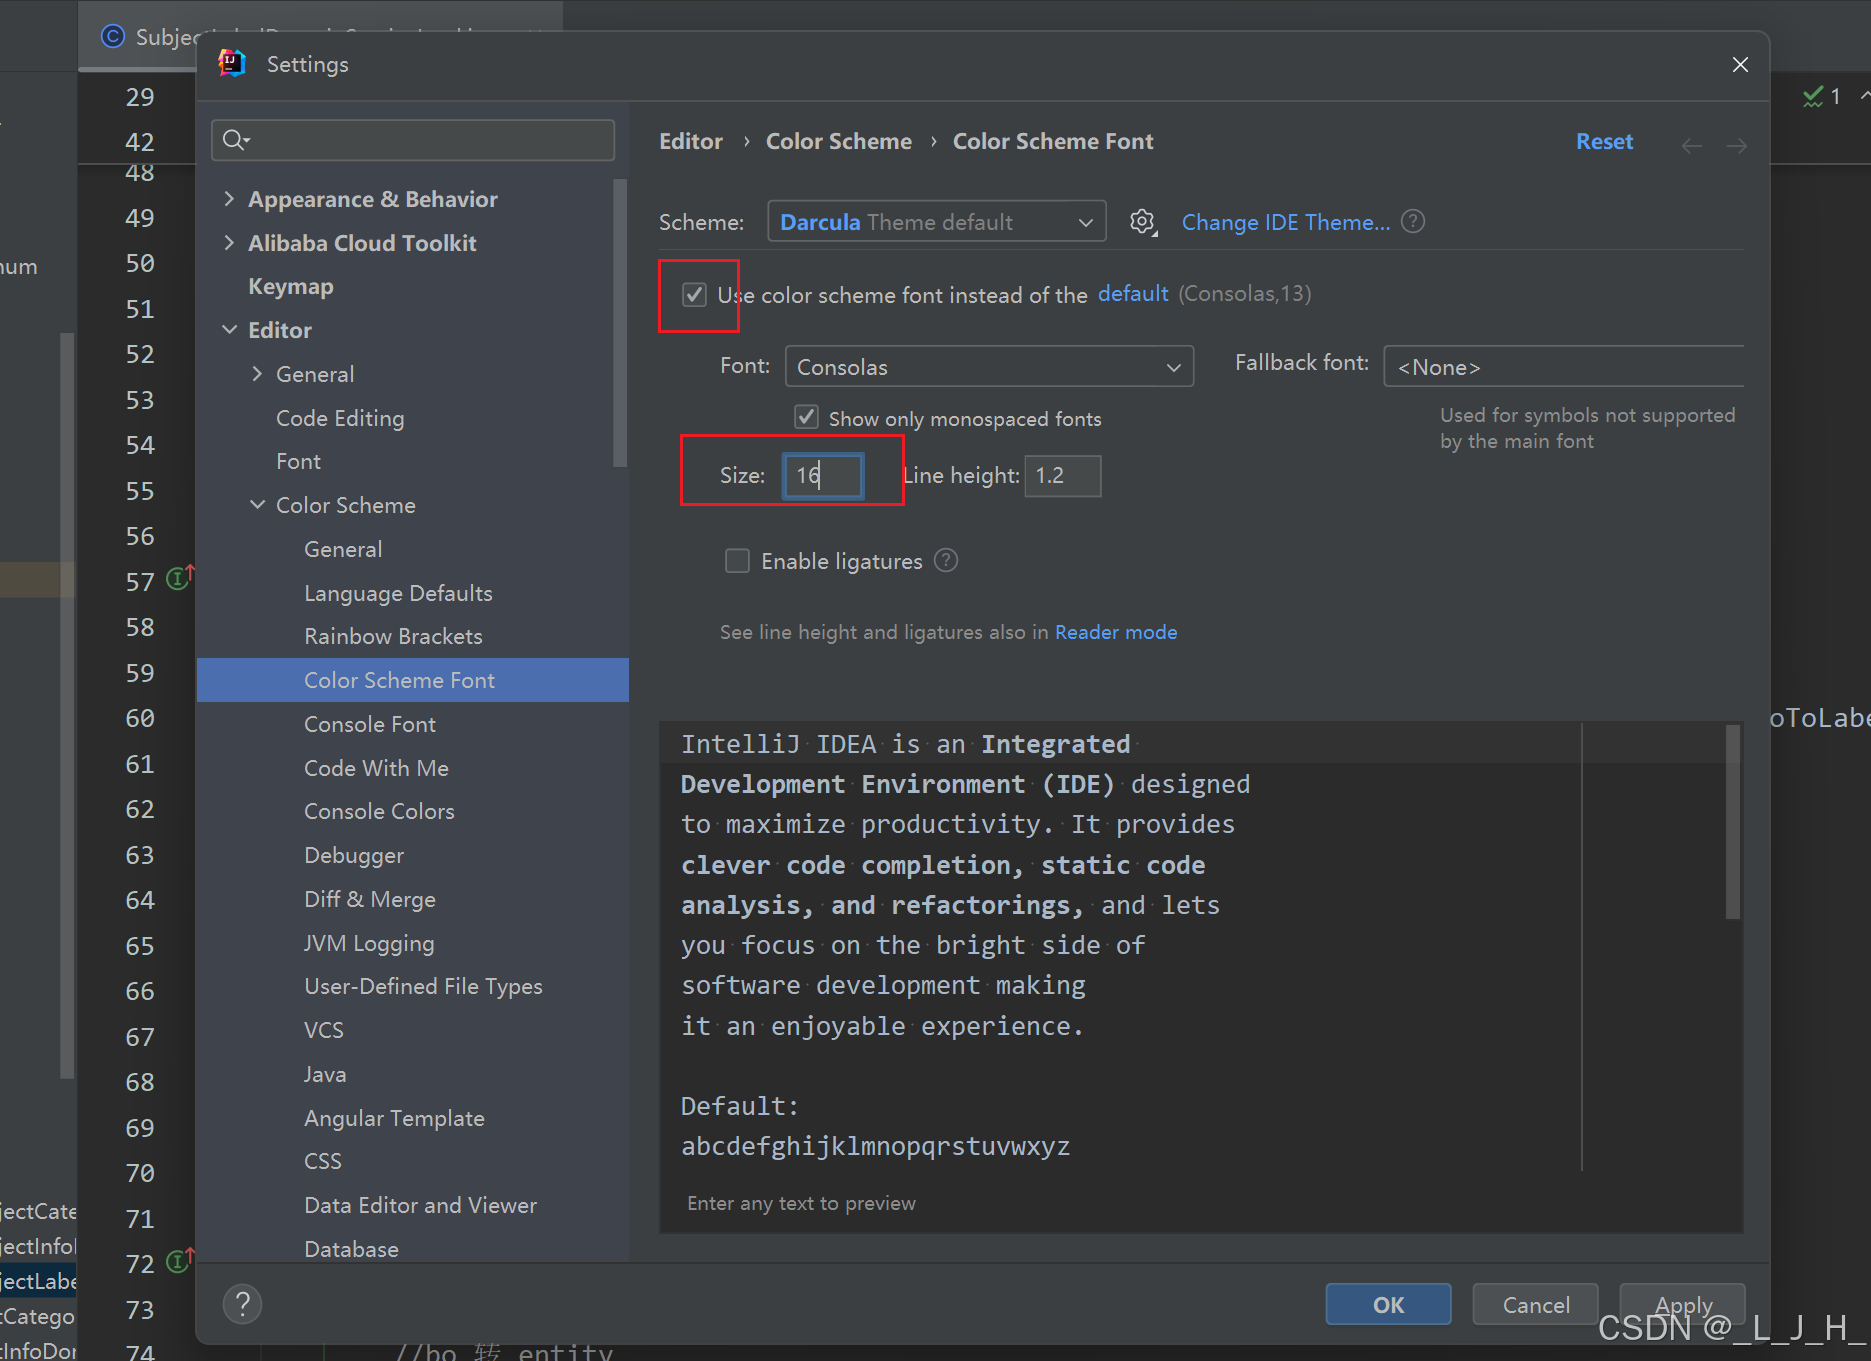1871x1361 pixels.
Task: Select Keymap in settings tree
Action: click(x=291, y=286)
